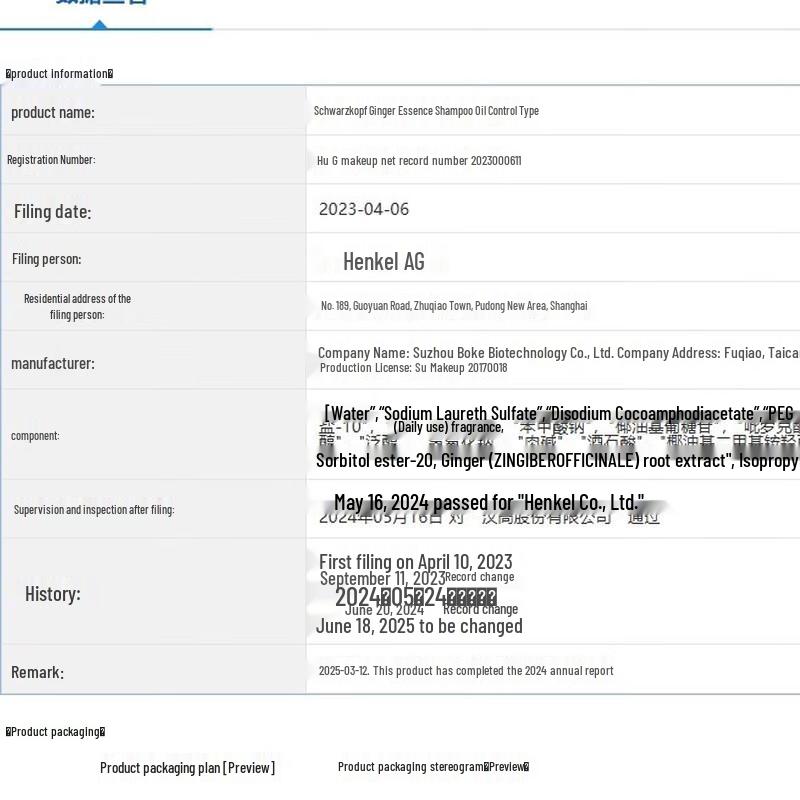Click the Product packaging section heading
Image resolution: width=800 pixels, height=800 pixels.
(55, 731)
